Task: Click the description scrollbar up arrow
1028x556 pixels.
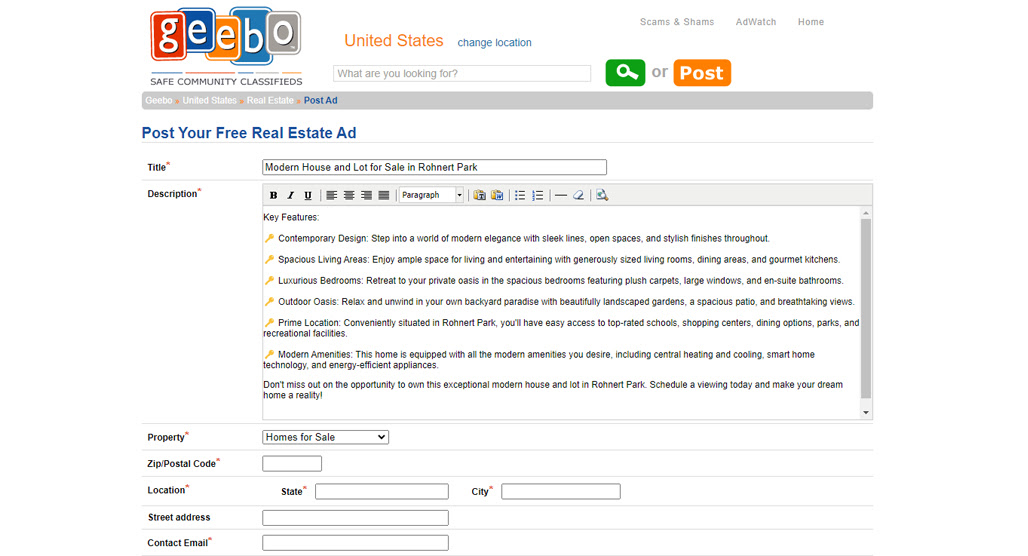Action: (x=866, y=213)
